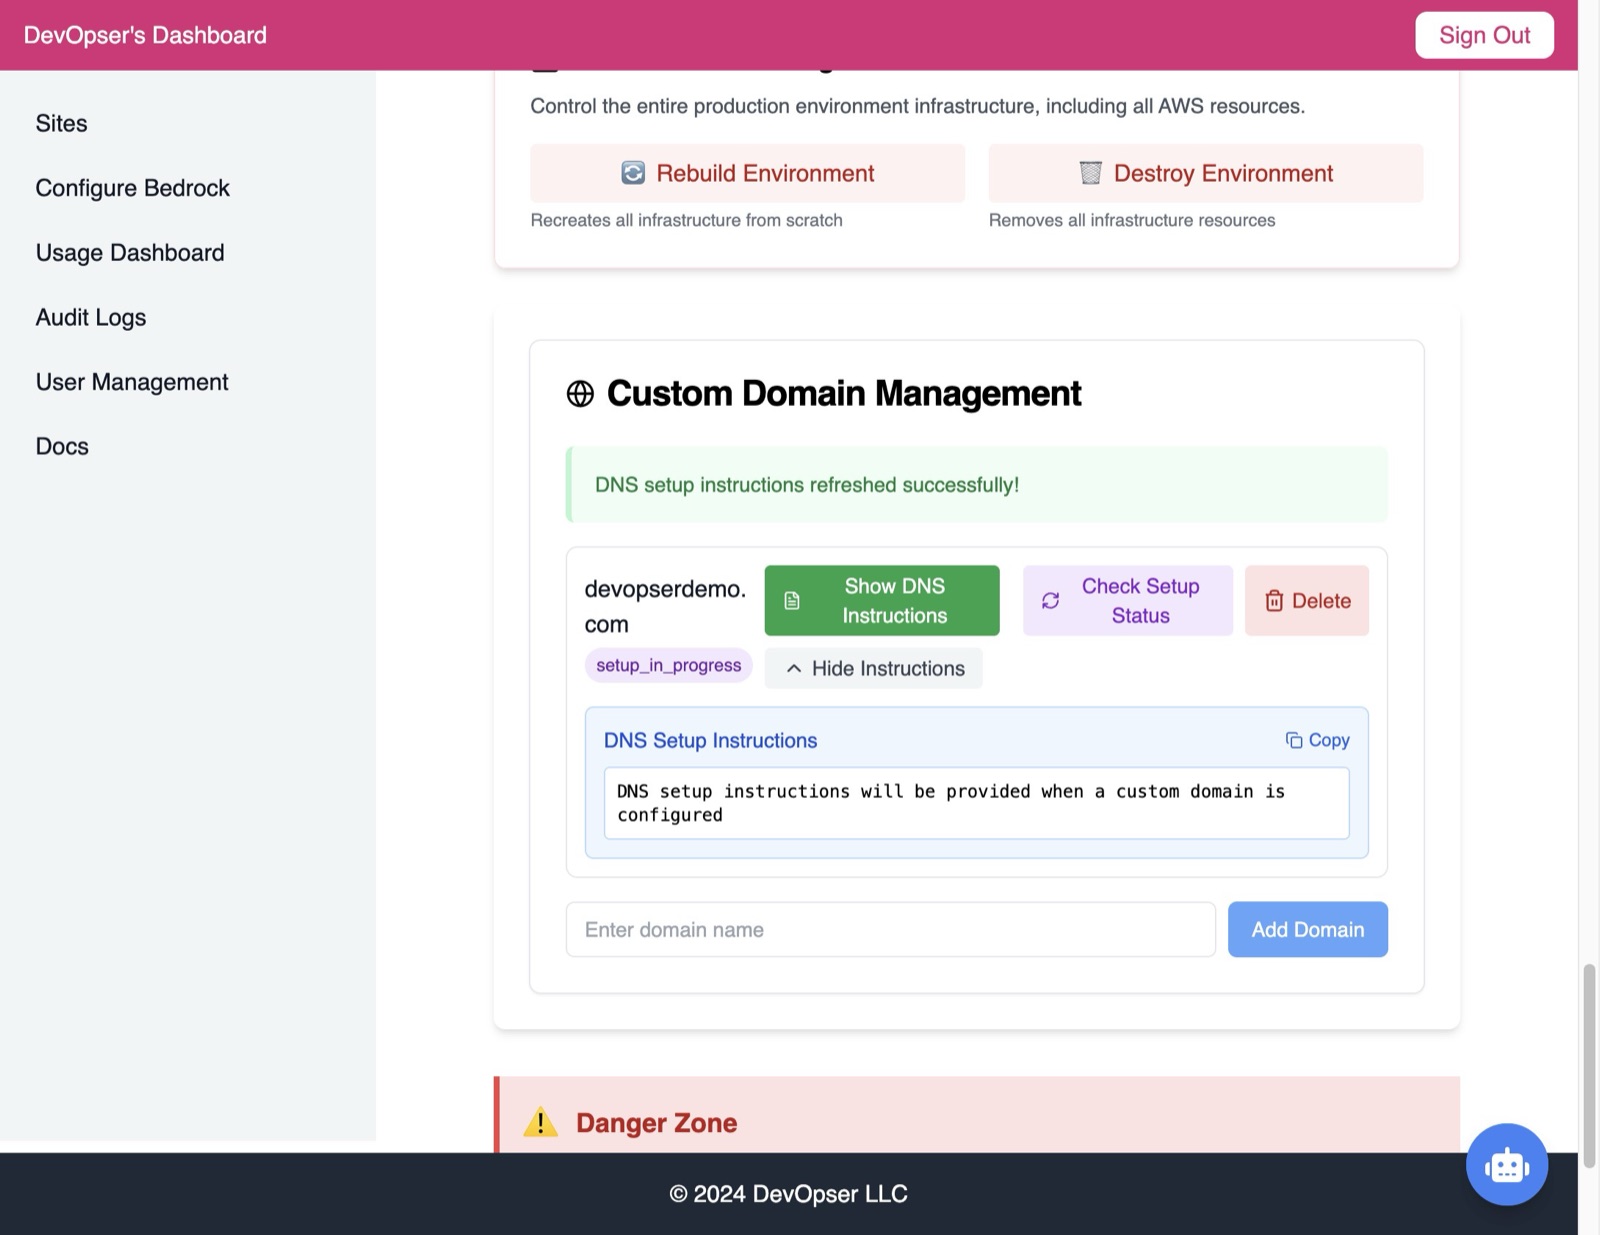Collapse instructions via the Hide Instructions chevron

pos(794,669)
